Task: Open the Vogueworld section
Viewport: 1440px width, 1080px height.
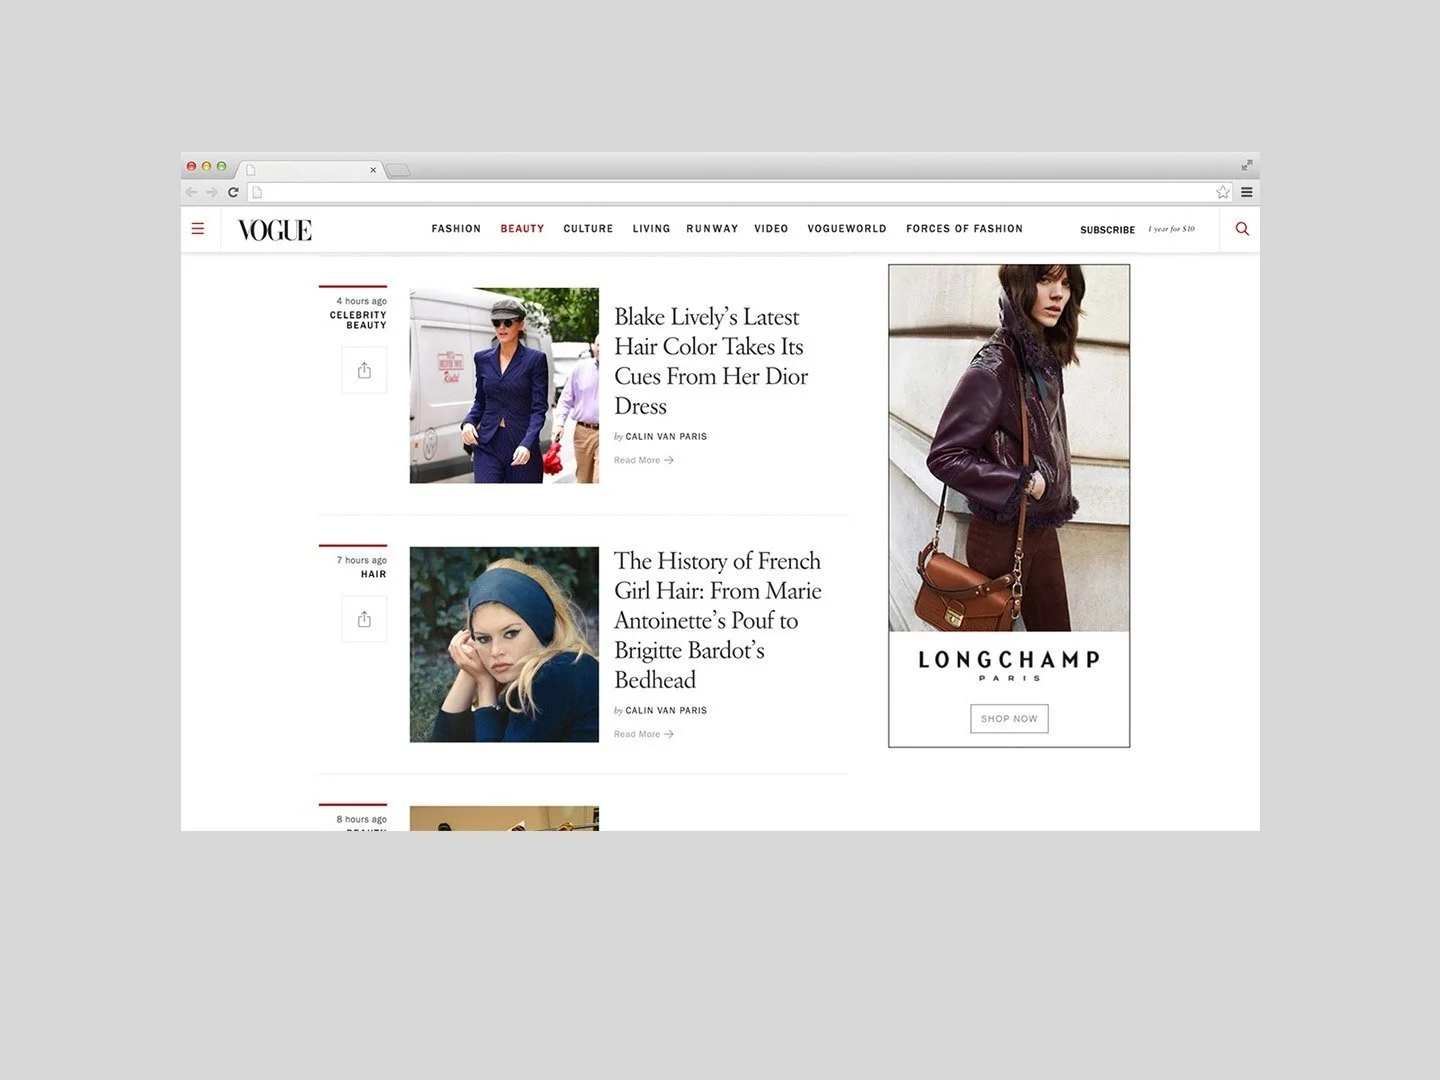Action: coord(847,229)
